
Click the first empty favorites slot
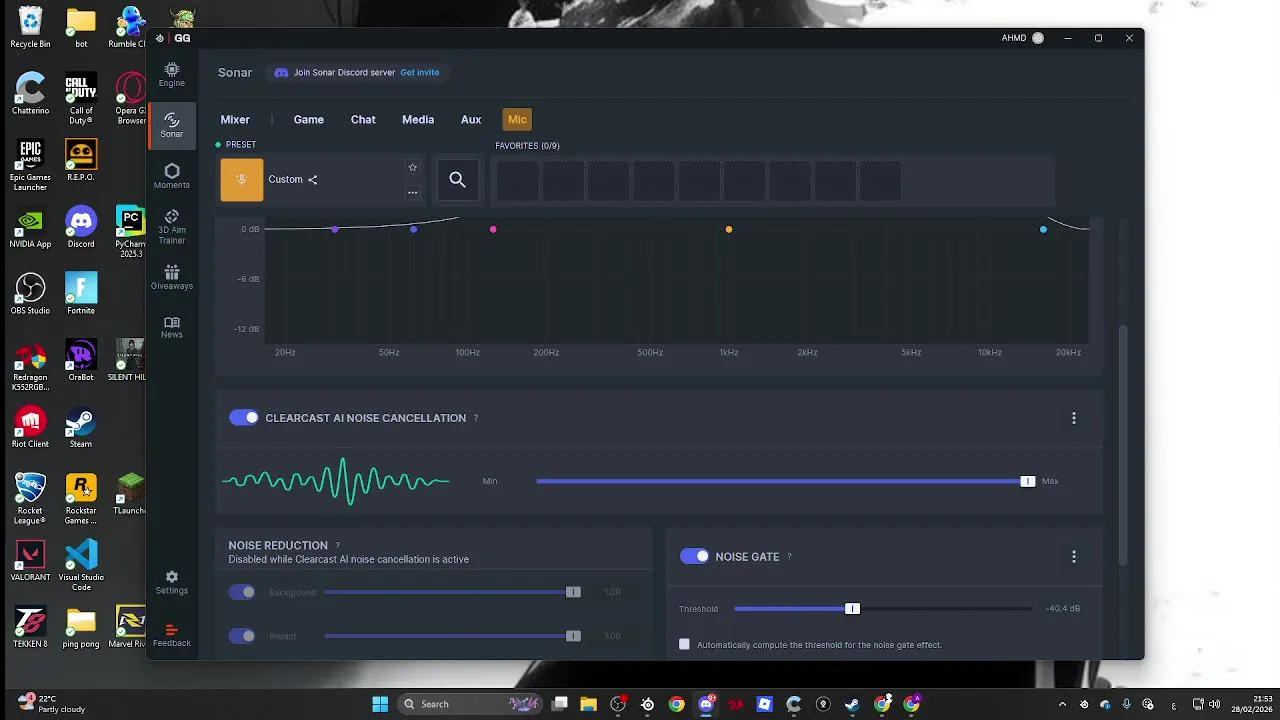[517, 181]
